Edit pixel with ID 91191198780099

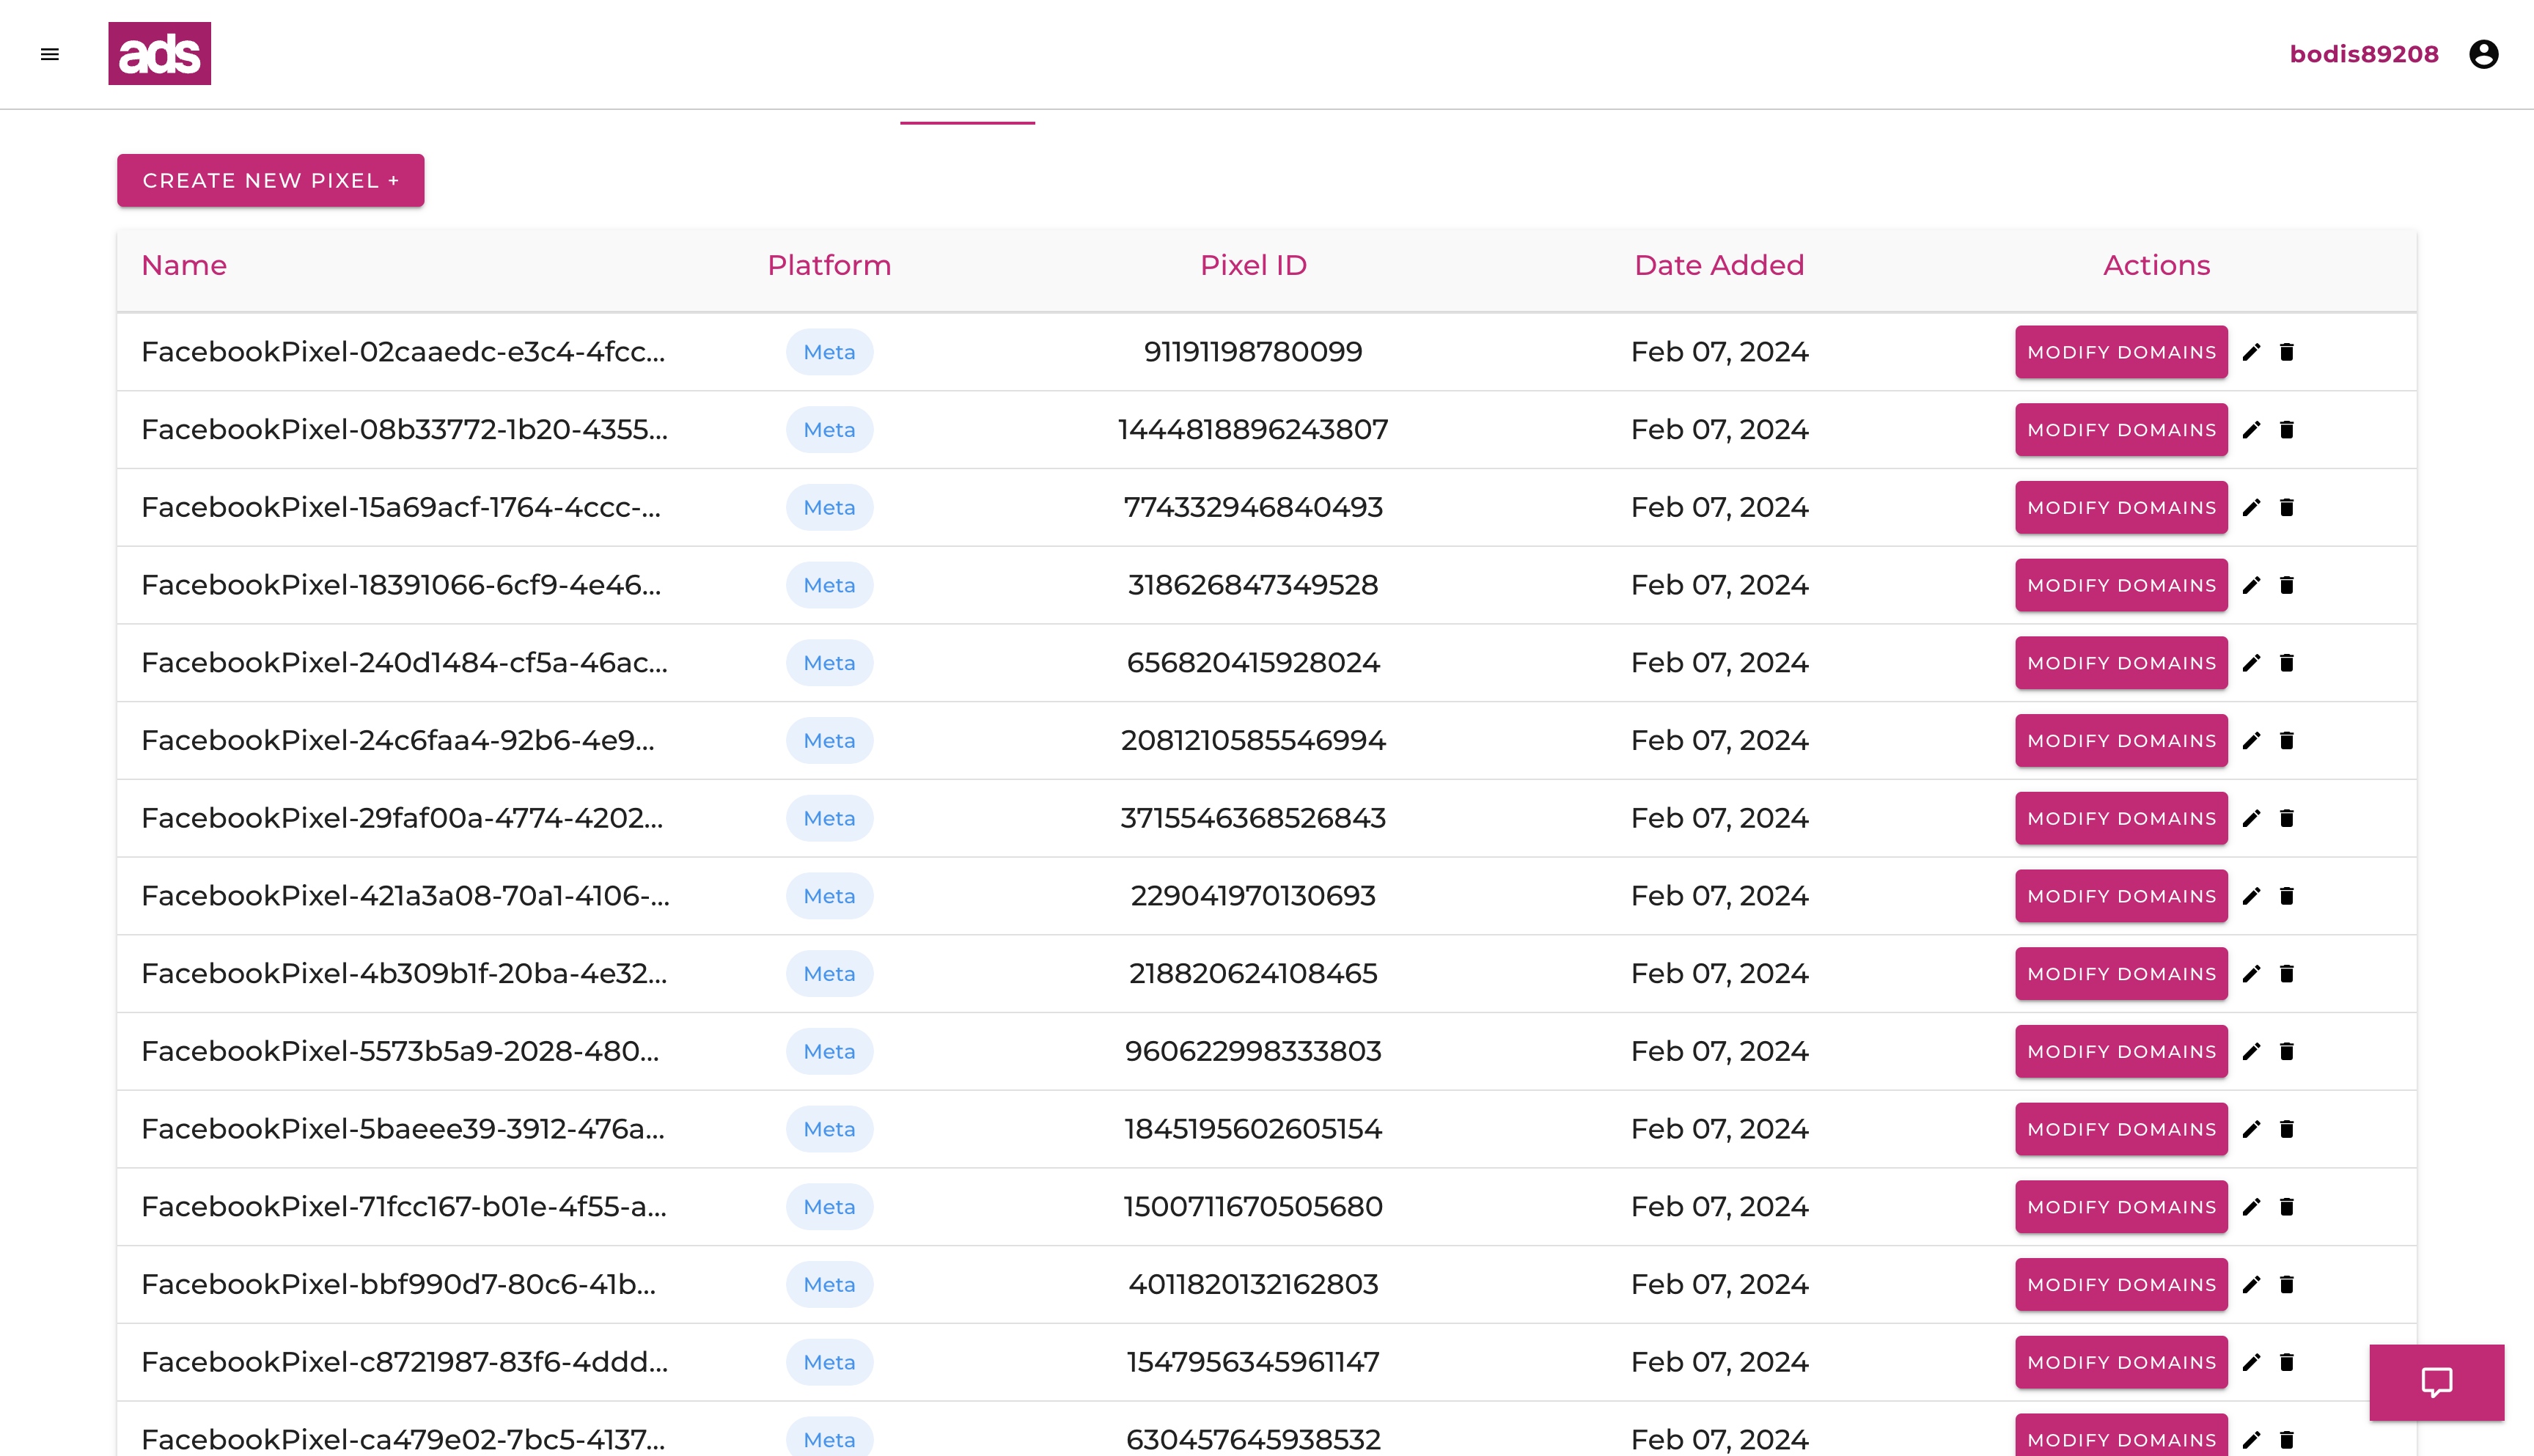pyautogui.click(x=2251, y=352)
